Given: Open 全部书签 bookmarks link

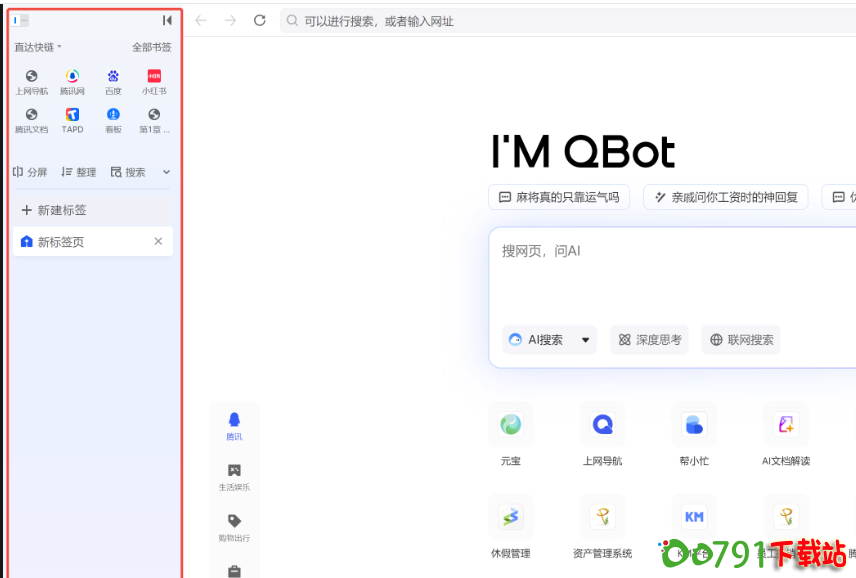Looking at the screenshot, I should (x=151, y=47).
